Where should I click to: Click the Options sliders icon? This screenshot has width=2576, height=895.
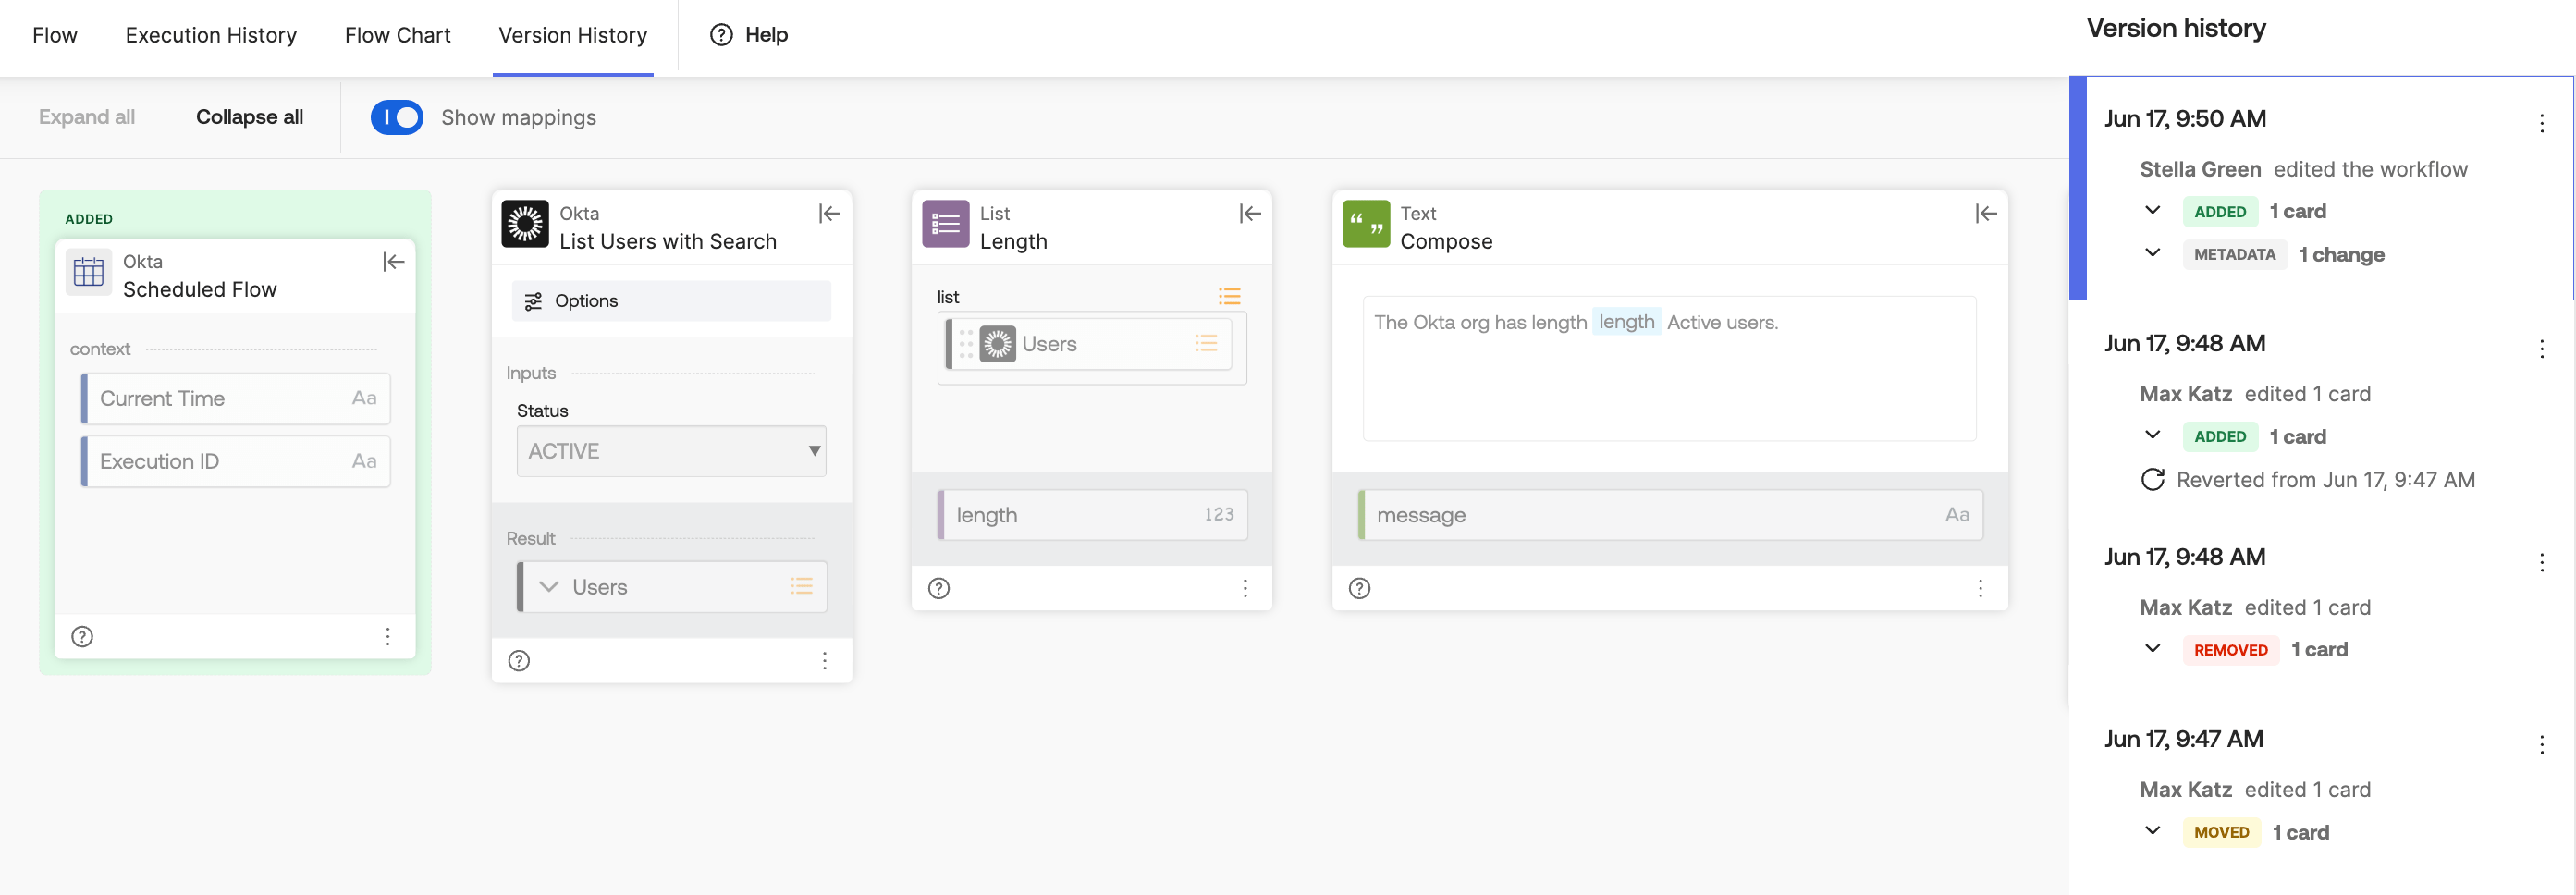(534, 301)
